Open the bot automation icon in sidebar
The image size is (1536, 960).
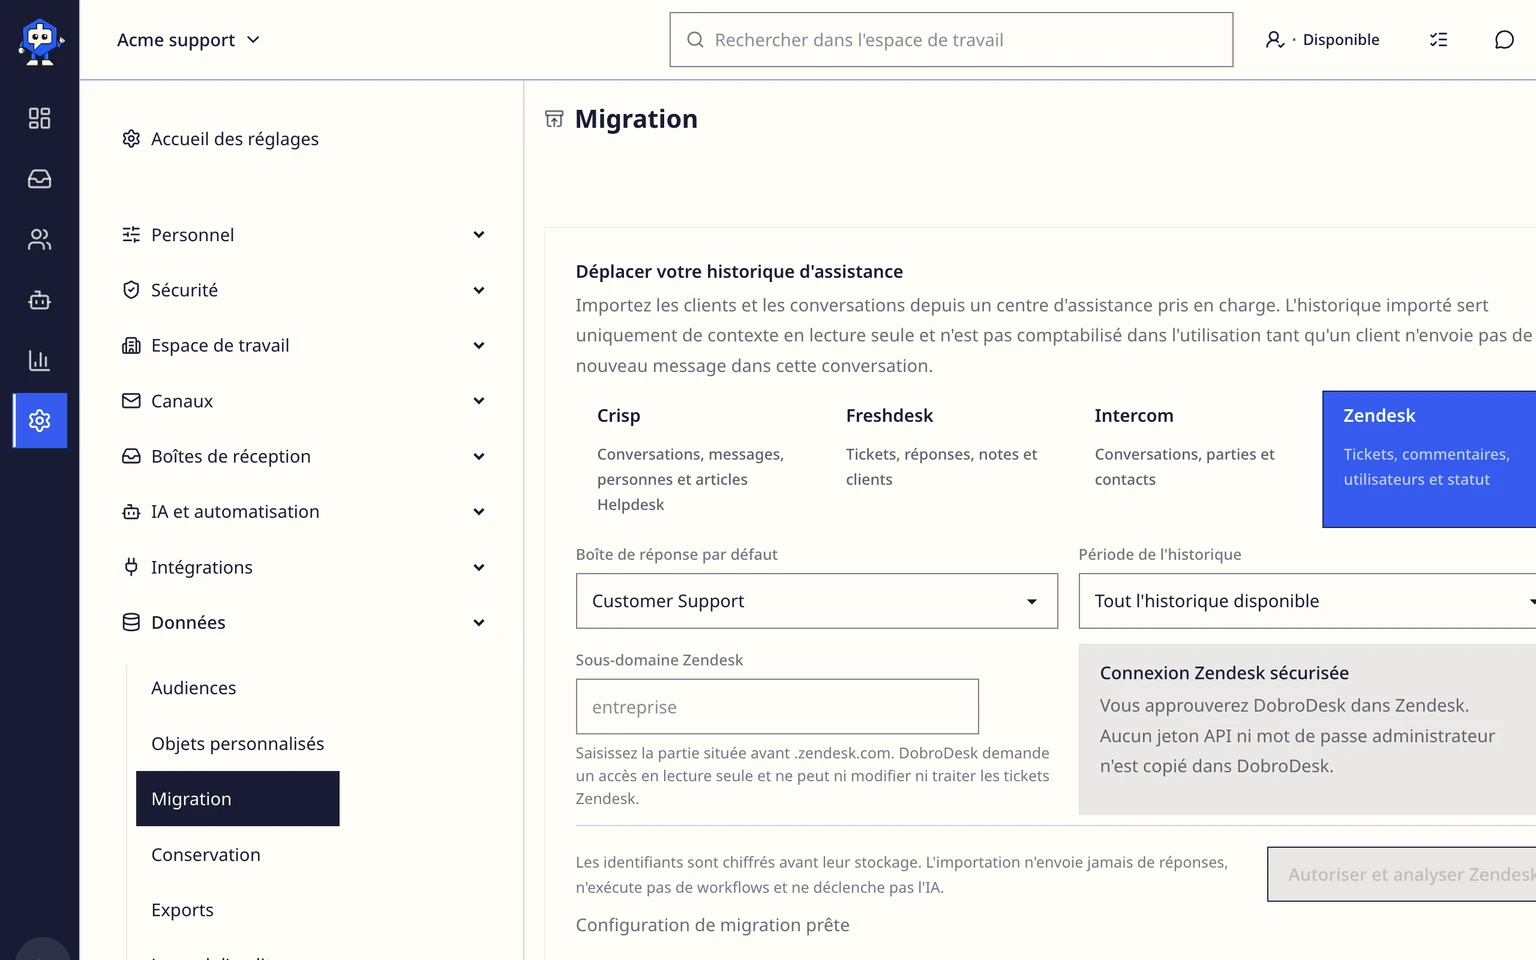[x=39, y=300]
